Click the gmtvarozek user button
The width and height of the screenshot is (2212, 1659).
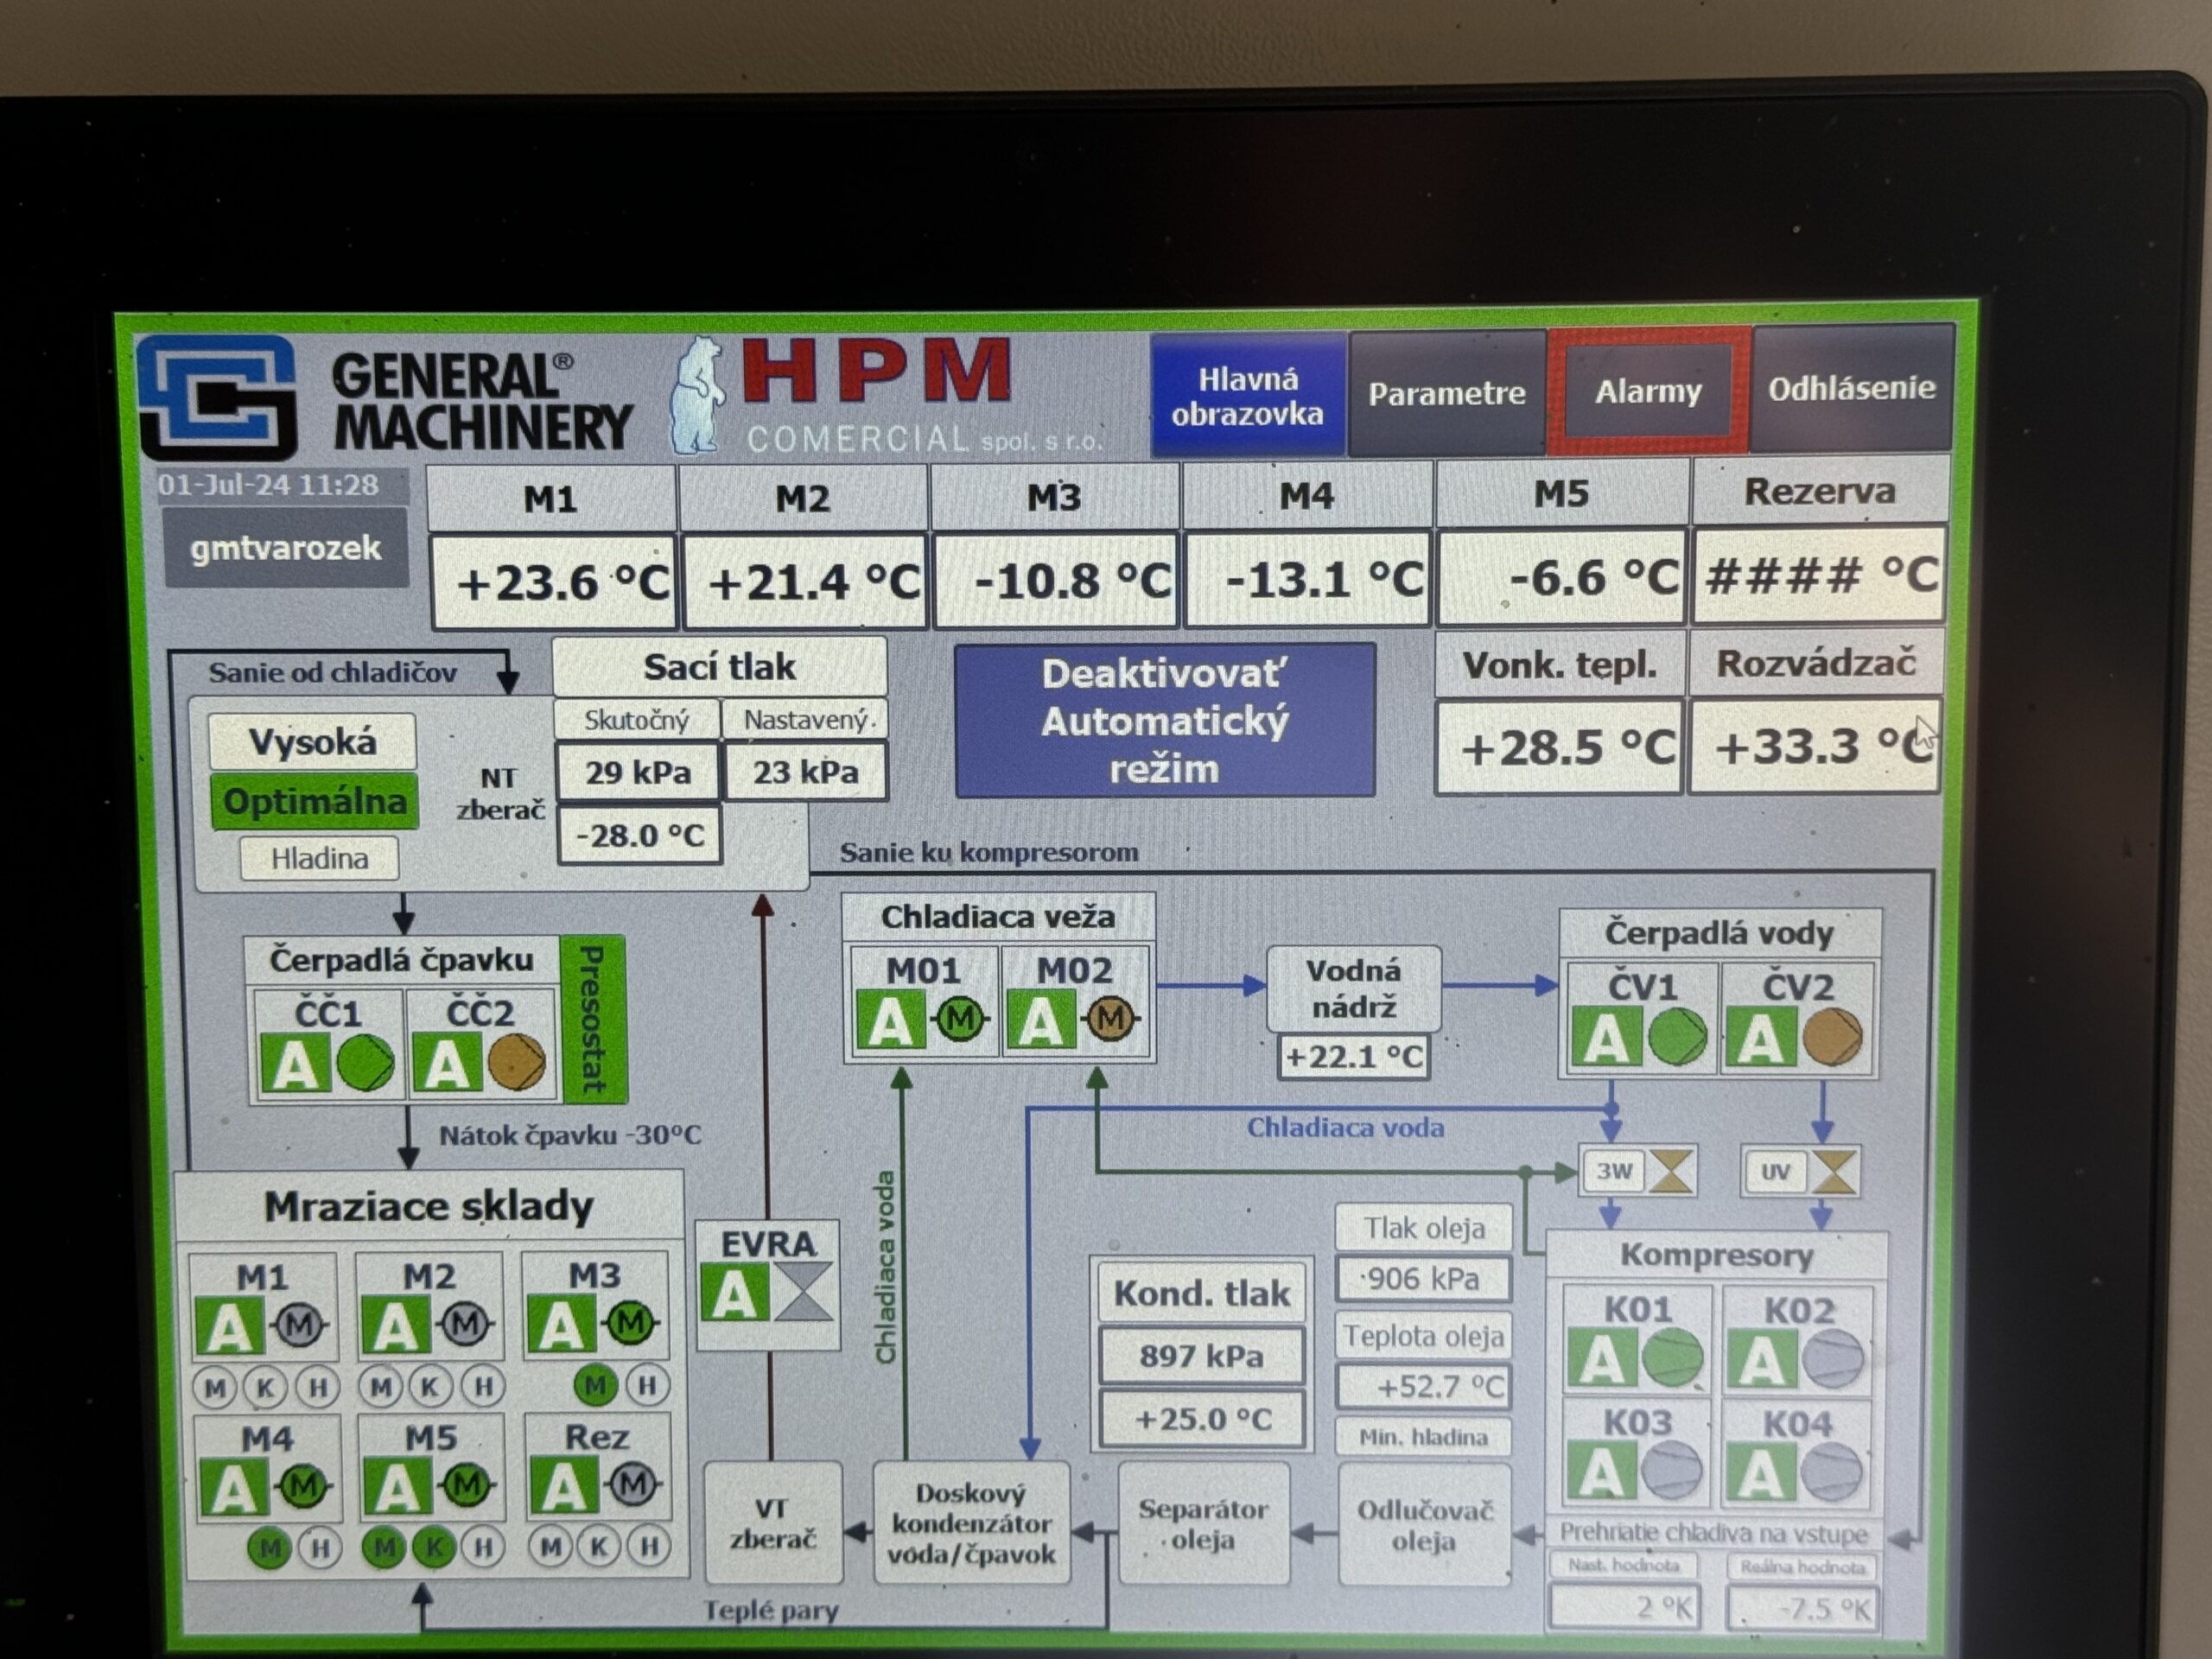pos(286,547)
